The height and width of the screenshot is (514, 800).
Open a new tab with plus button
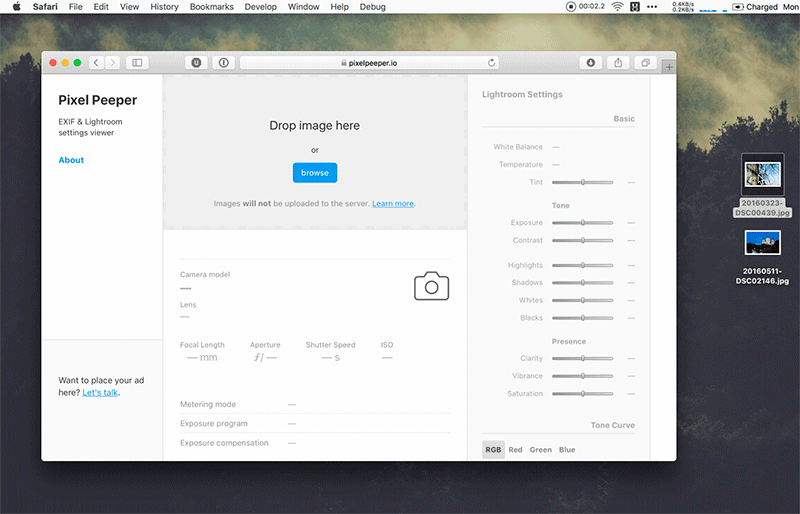click(668, 67)
